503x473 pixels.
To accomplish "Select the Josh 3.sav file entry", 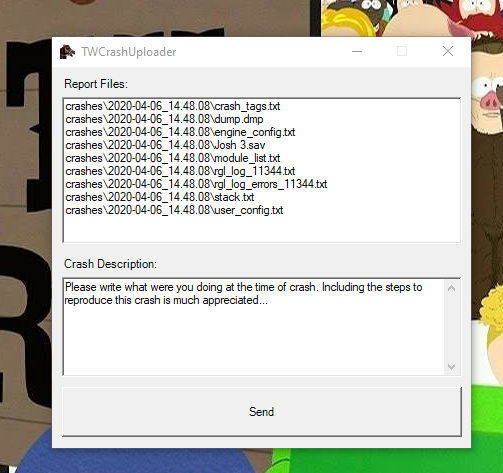I will (165, 145).
